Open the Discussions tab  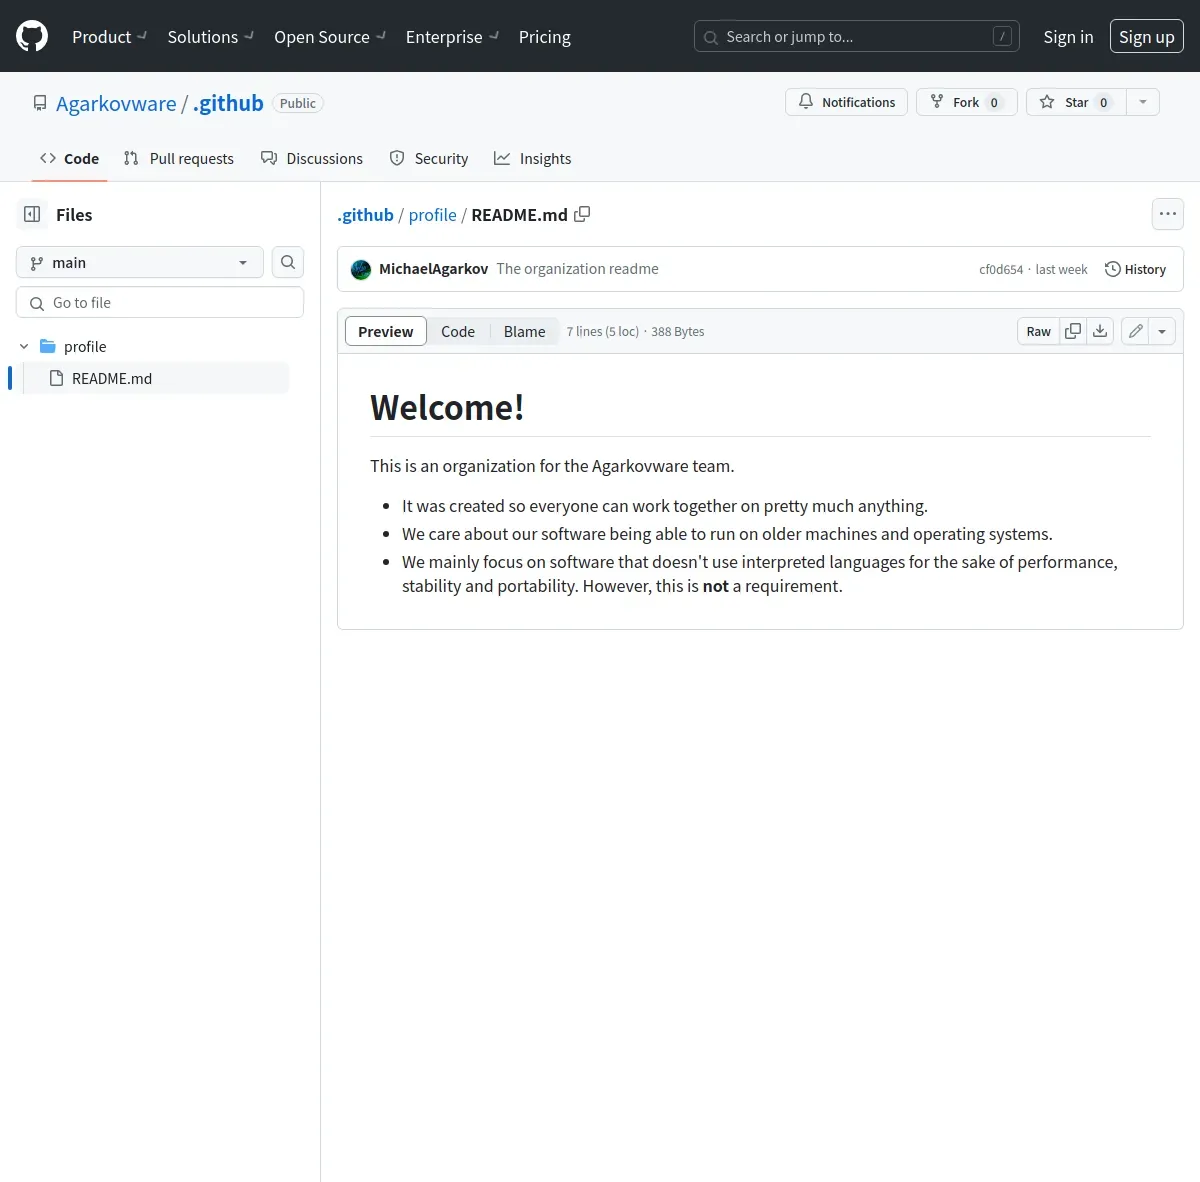(311, 158)
